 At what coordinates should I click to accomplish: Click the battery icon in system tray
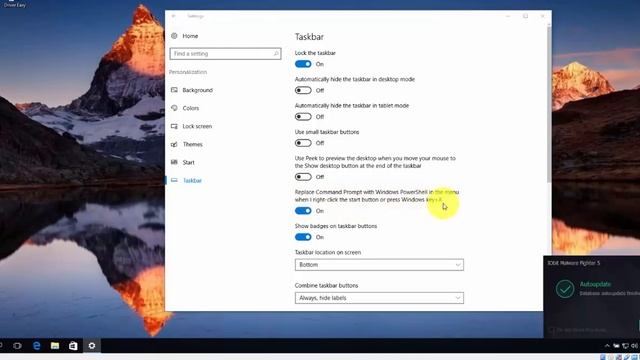616,346
